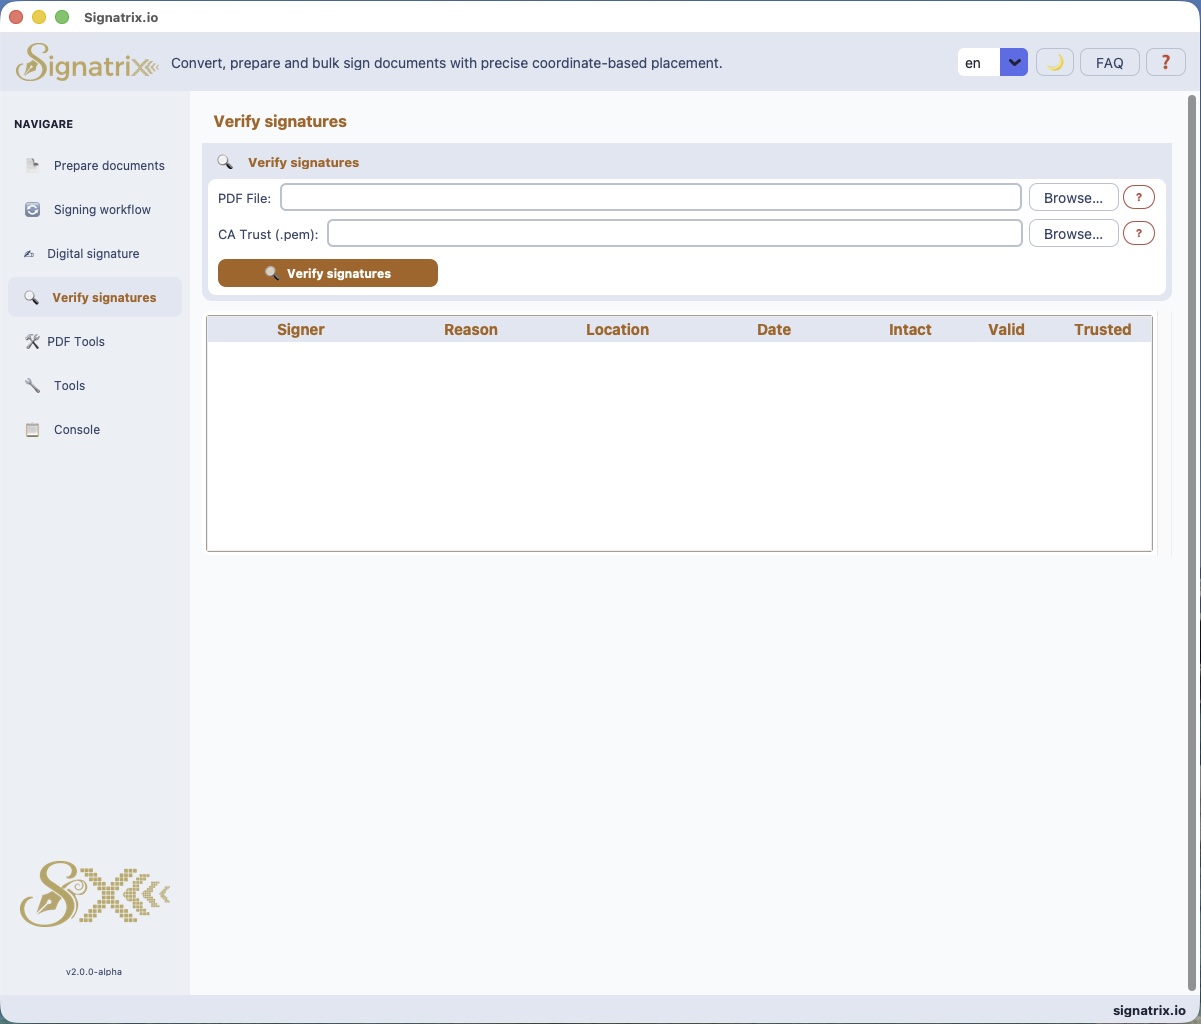Viewport: 1201px width, 1024px height.
Task: Open the language selection dropdown
Action: click(x=1013, y=62)
